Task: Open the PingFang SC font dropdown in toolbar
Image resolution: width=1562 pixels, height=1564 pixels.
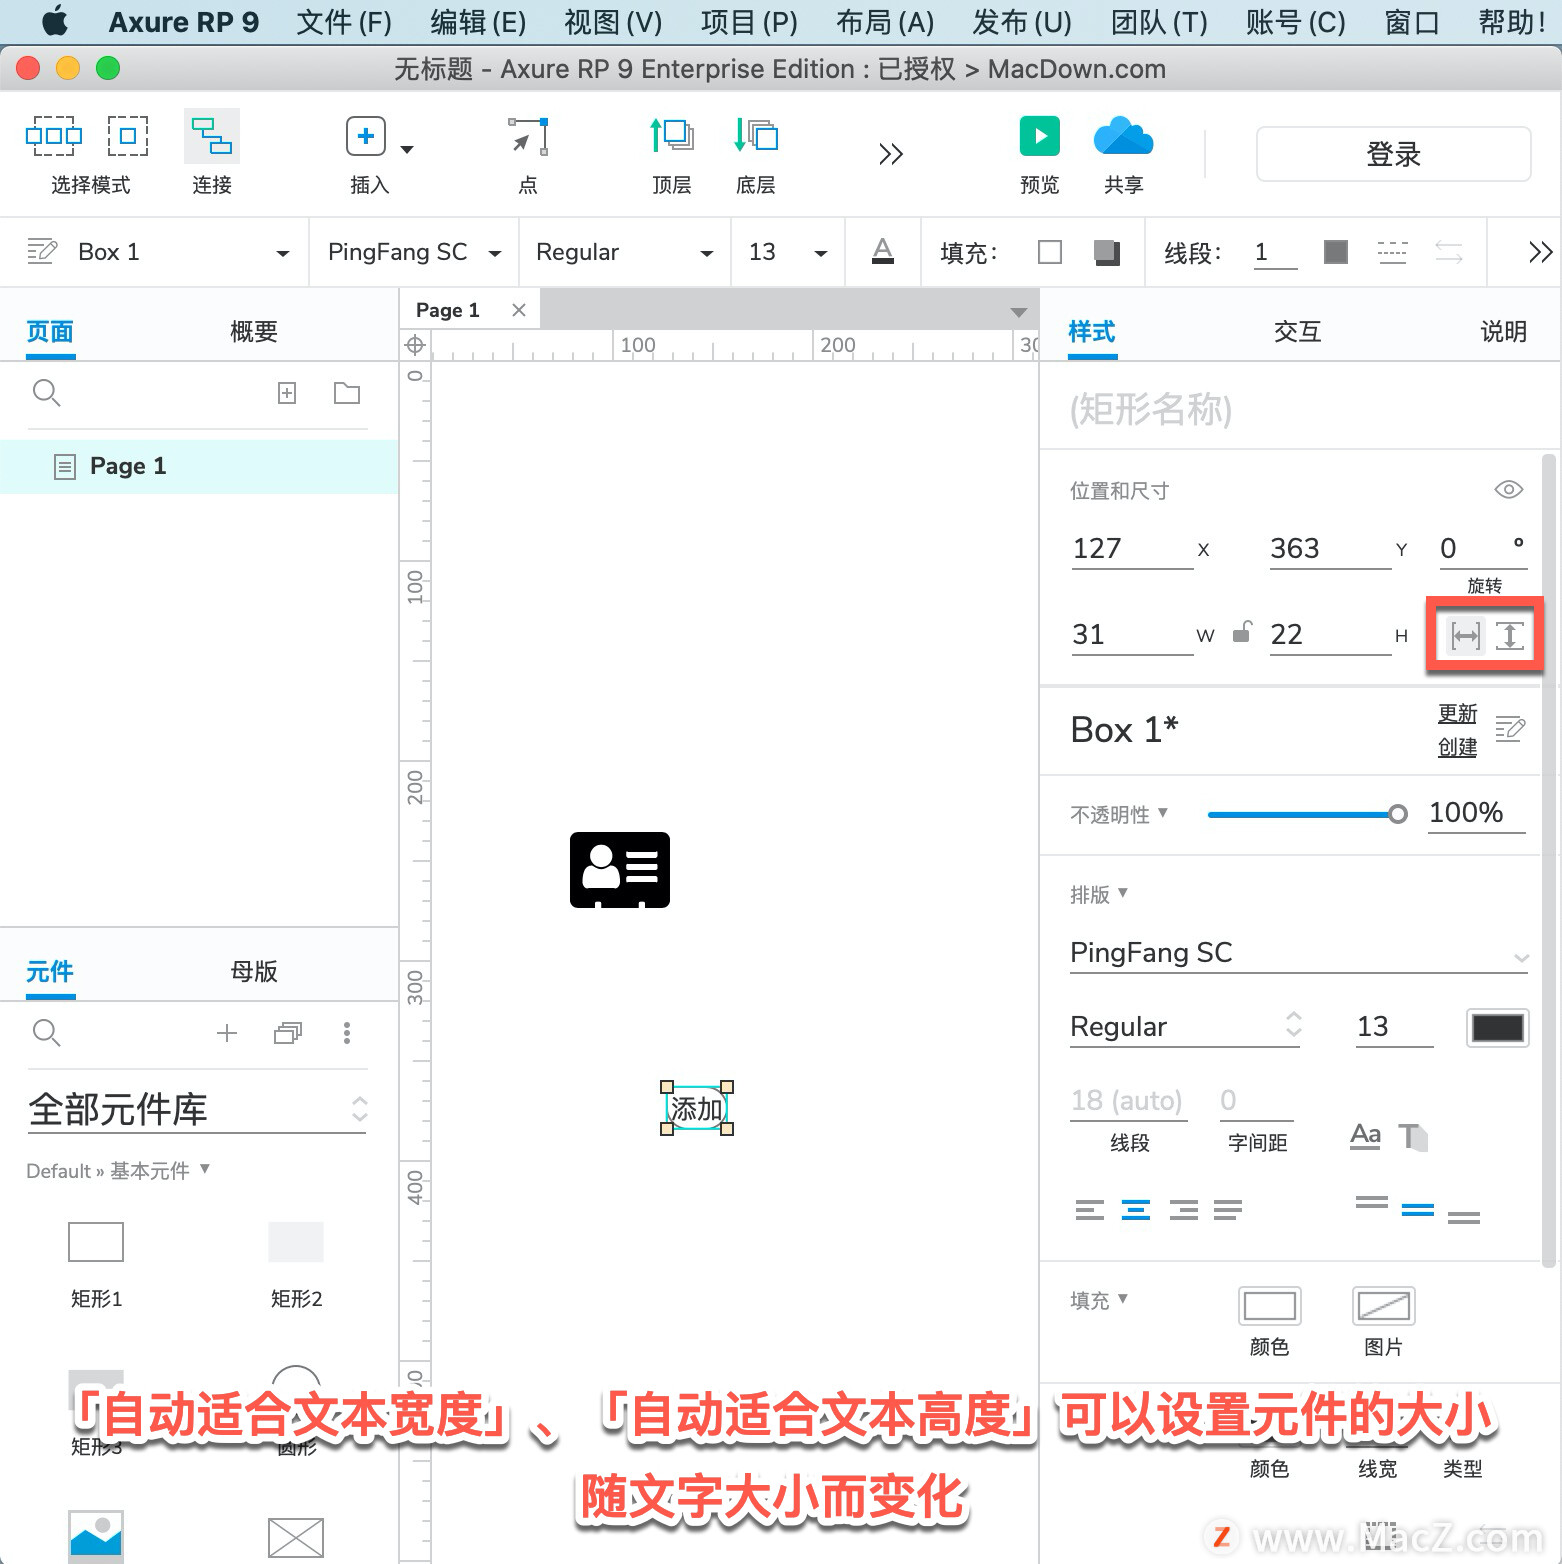Action: [494, 254]
